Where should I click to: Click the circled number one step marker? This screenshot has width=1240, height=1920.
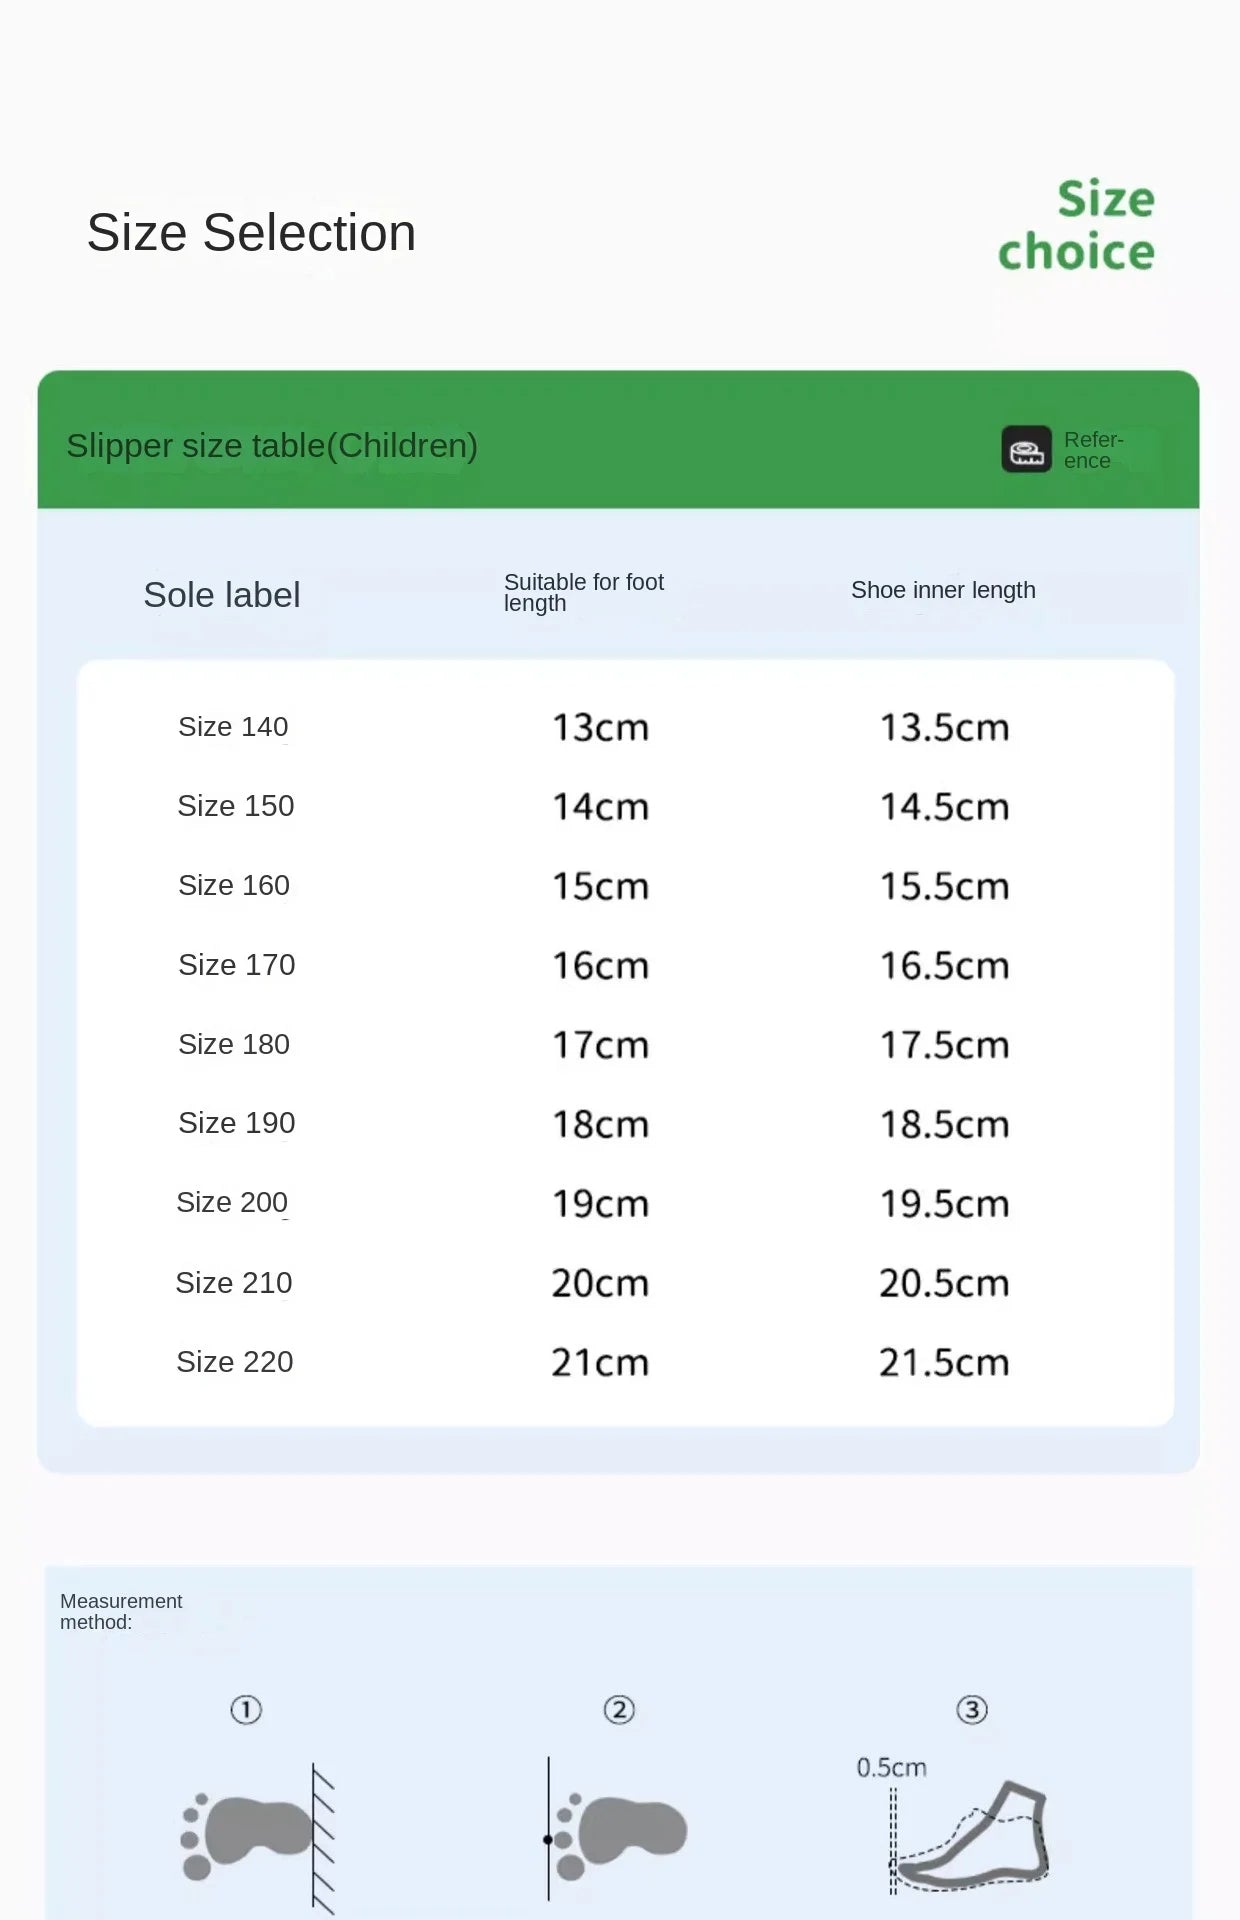coord(246,1710)
